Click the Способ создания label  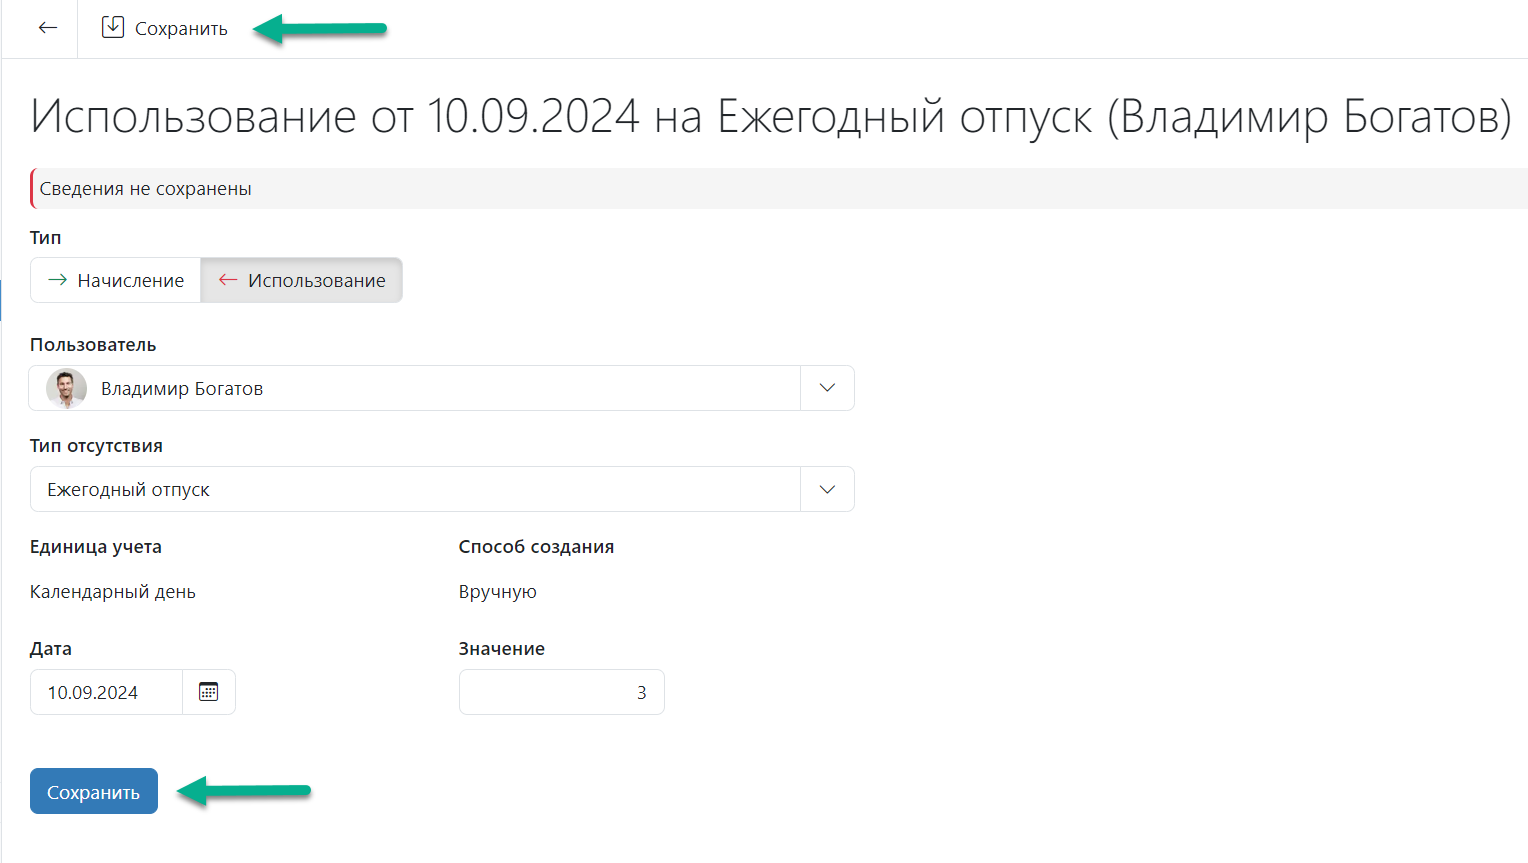click(x=537, y=547)
